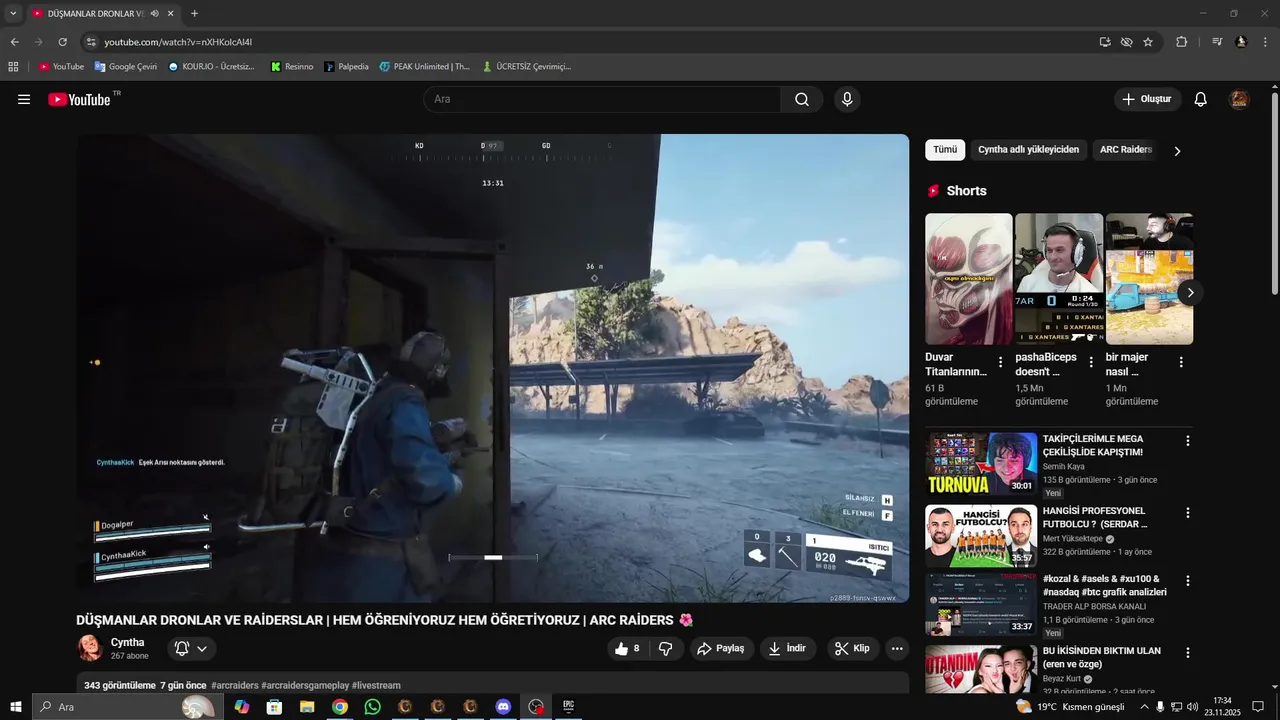Open HANGİSİ PROFESYONEL FUTBOLCU video title
Screen dimensions: 1280x720
click(x=1095, y=517)
